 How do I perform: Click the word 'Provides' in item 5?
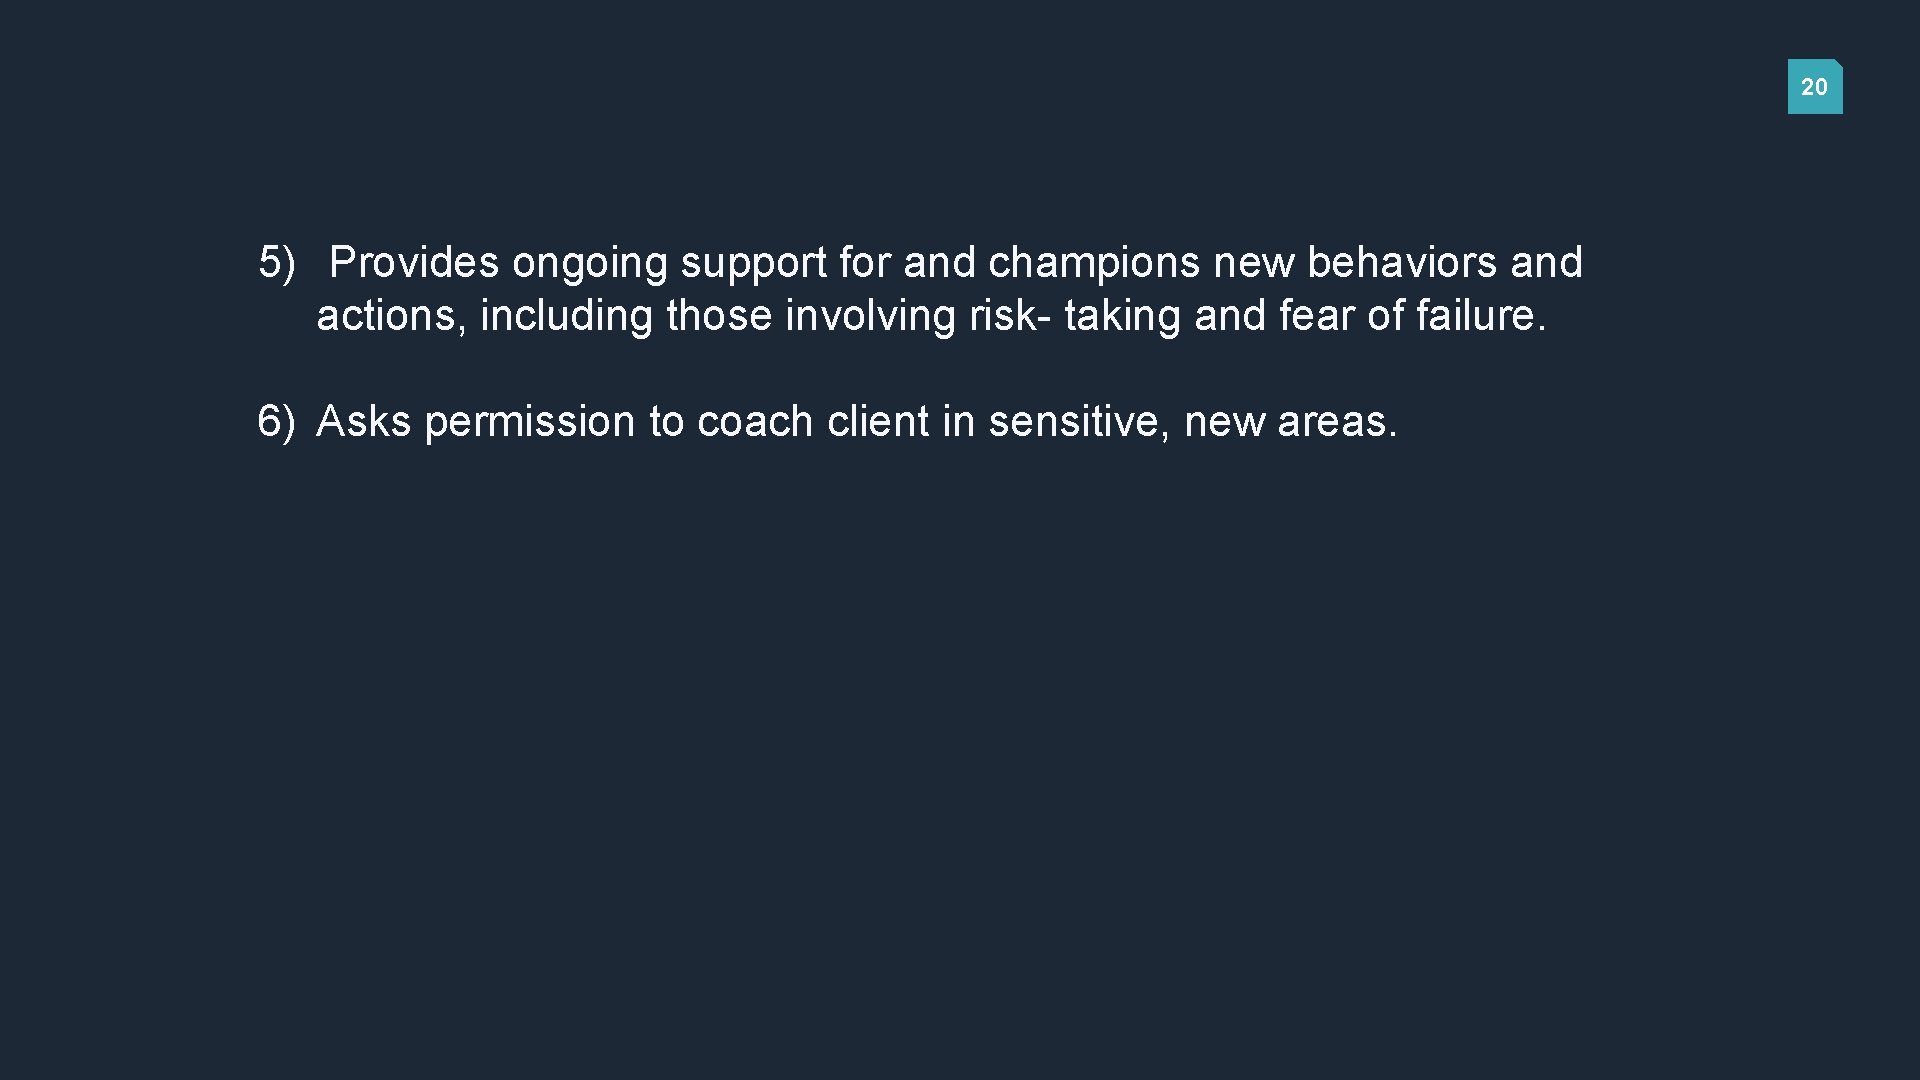414,262
